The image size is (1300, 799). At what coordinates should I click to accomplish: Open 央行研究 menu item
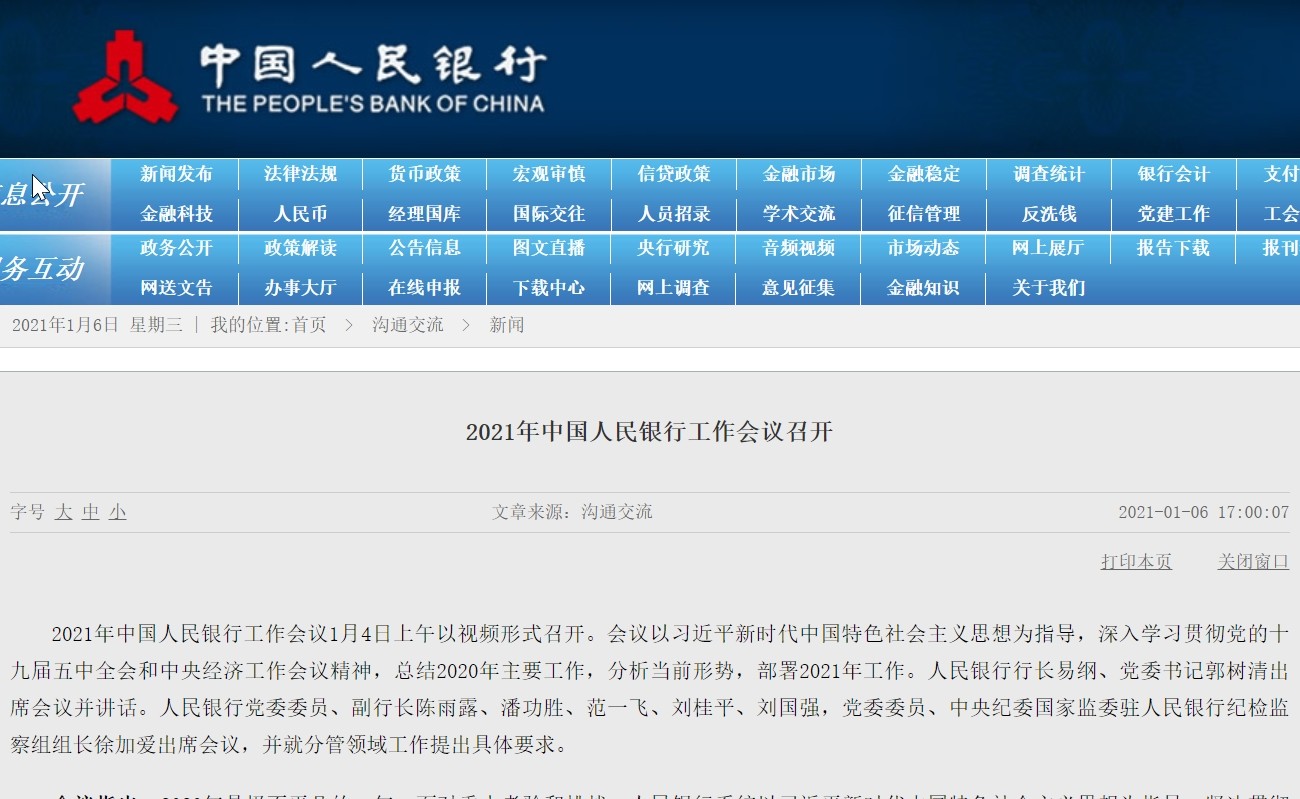pos(674,248)
